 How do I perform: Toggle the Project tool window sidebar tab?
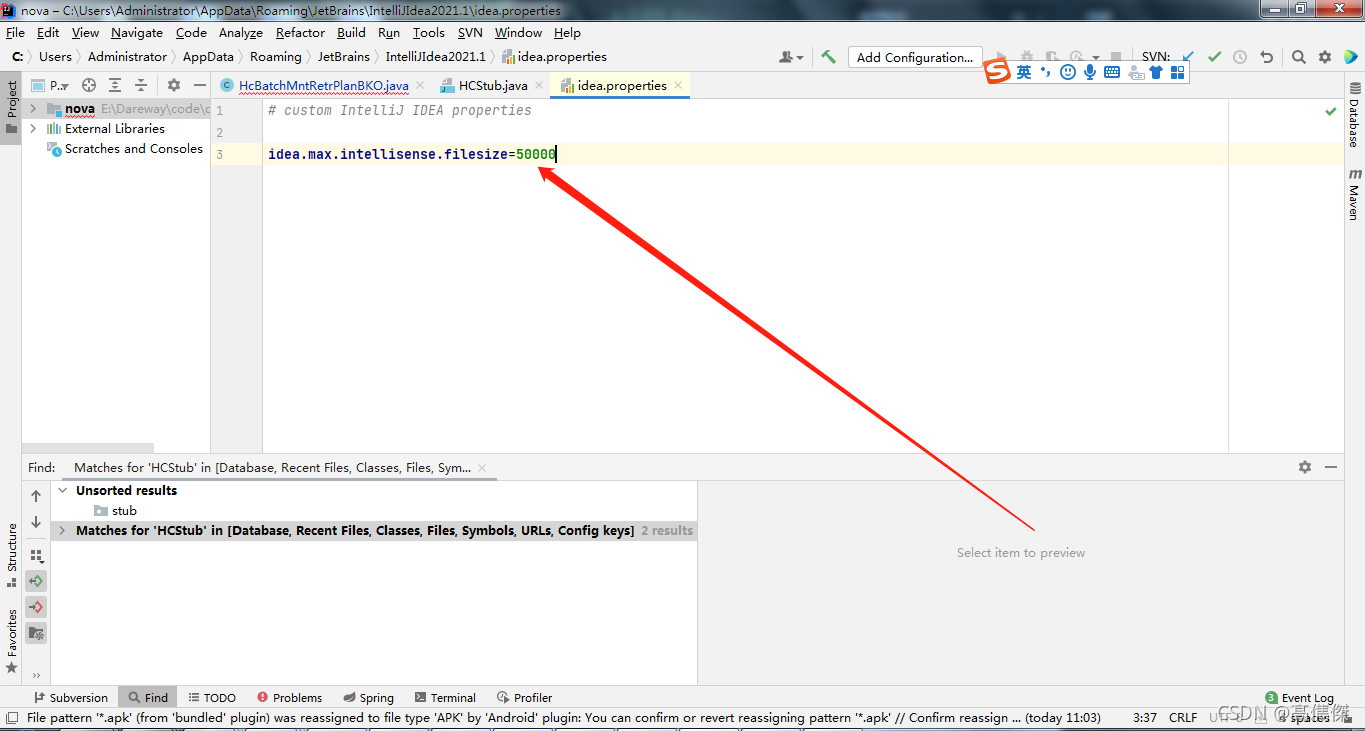coord(11,108)
